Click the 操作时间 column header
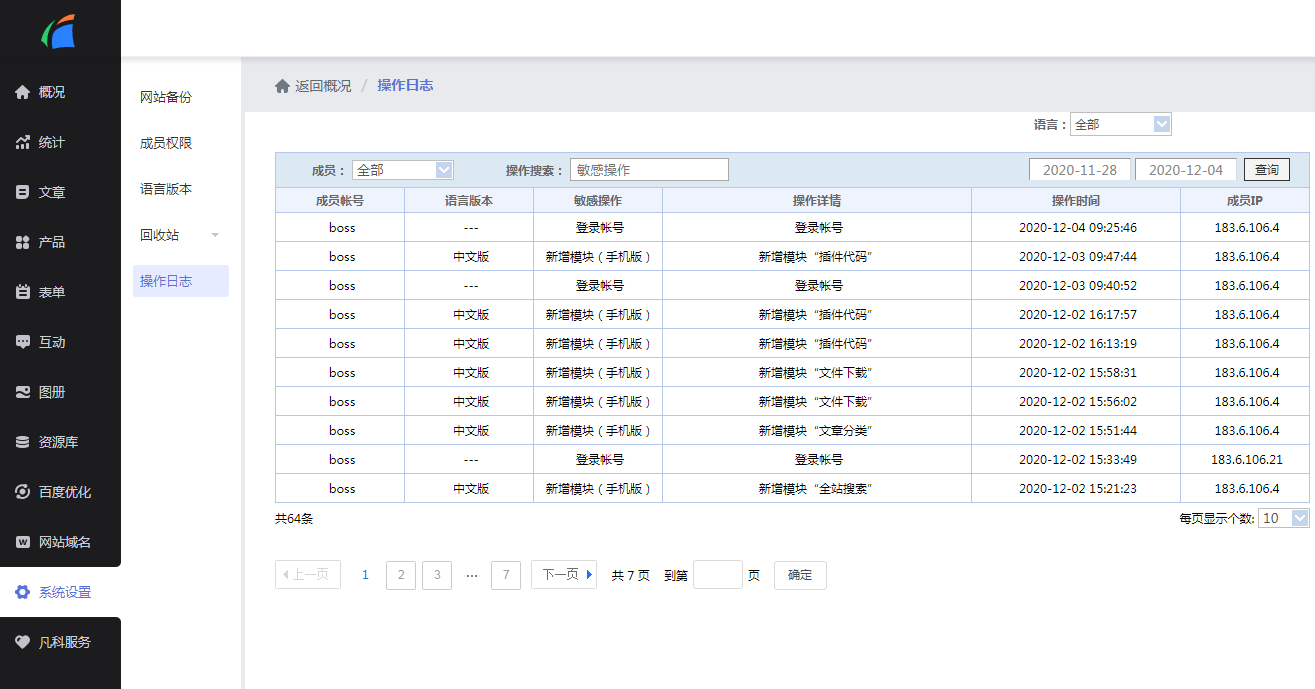 pos(1076,200)
